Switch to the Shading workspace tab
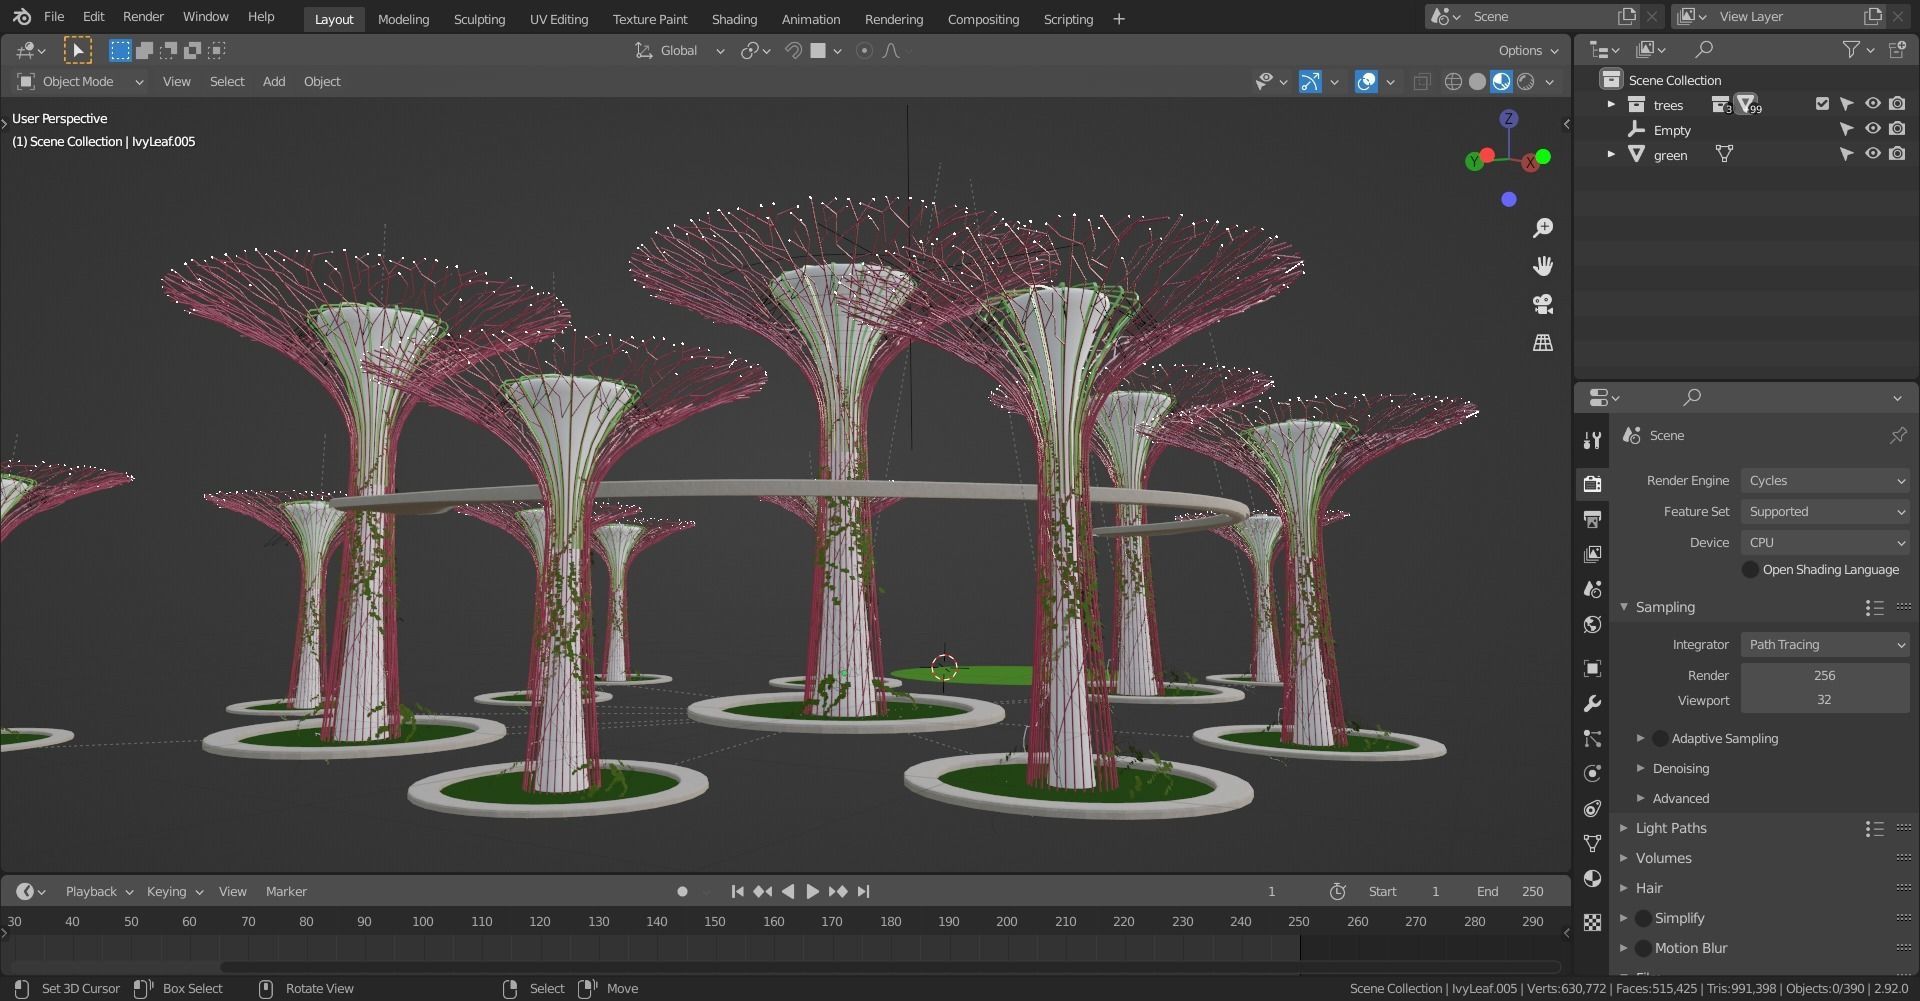Screen dimensions: 1920x1001 (x=734, y=19)
